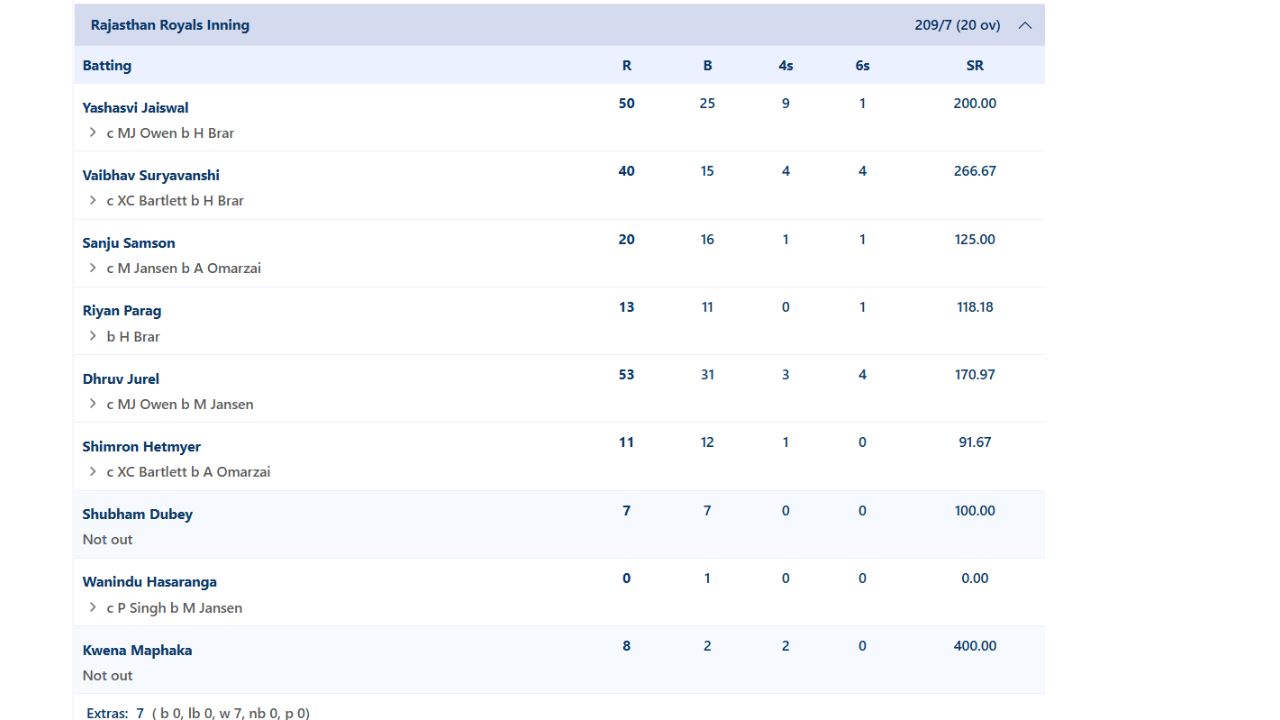Viewport: 1280px width, 720px height.
Task: Select 'c XC Bartlett b A Omarzai' text
Action: point(189,472)
